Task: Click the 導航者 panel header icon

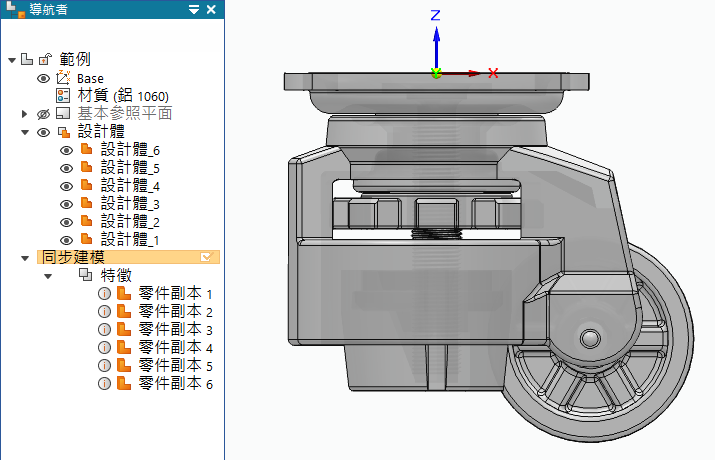Action: 12,9
